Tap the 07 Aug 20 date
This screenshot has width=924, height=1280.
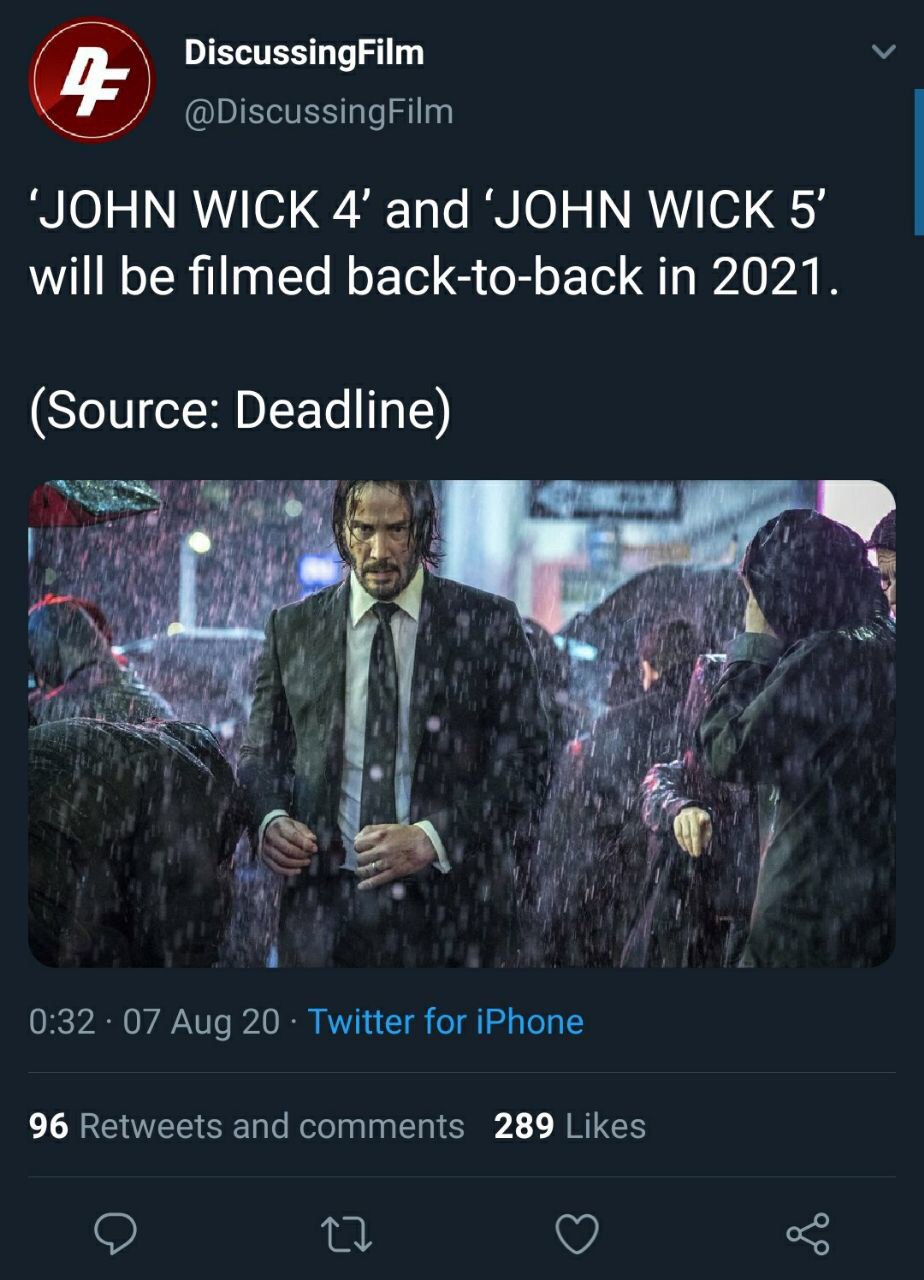(x=201, y=1021)
